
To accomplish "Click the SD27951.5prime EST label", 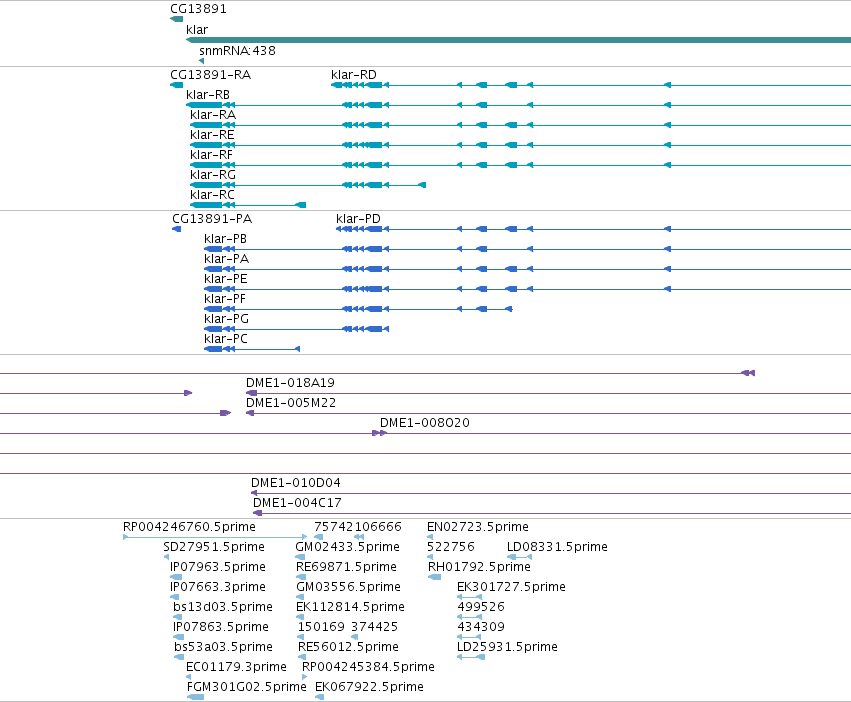I will click(214, 547).
